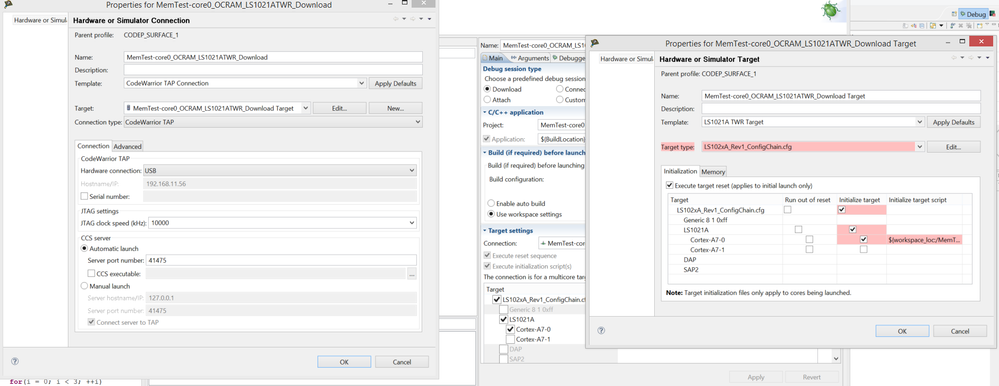
Task: Click Edit button next to Target
Action: point(340,108)
